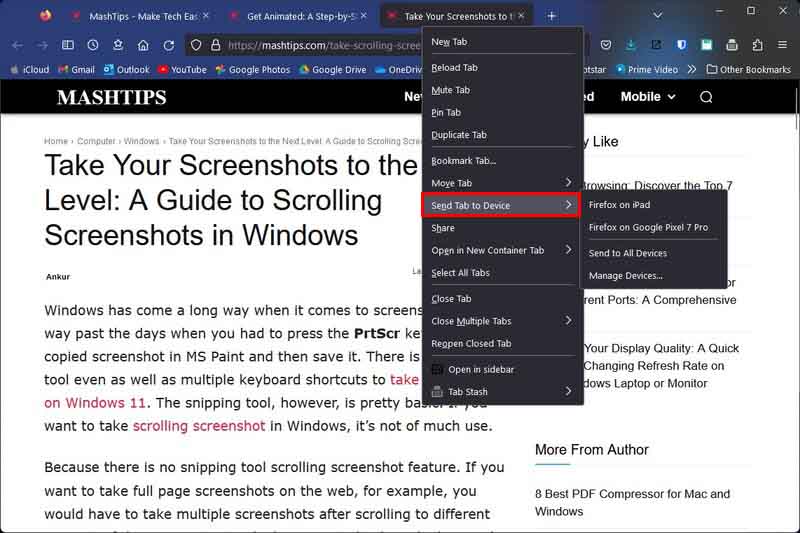Send the tab to Firefox on Google Pixel 7 Pro

tap(654, 227)
